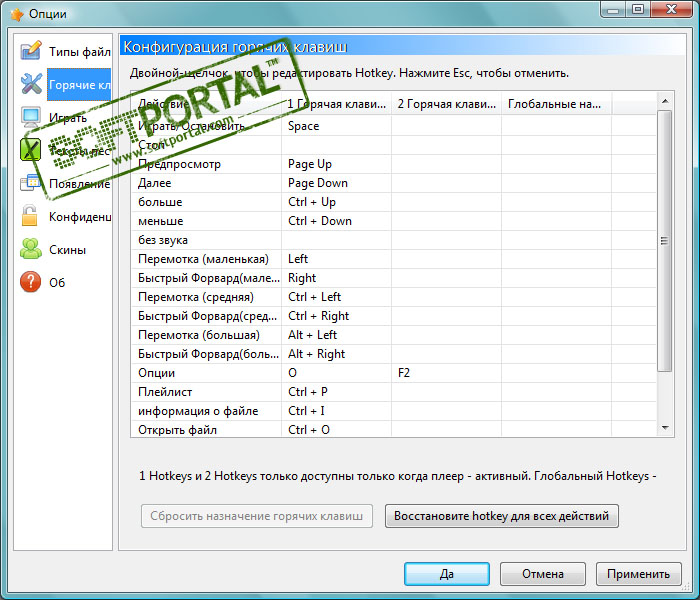The height and width of the screenshot is (600, 700).
Task: Select the Alt + Left hotkey cell
Action: (337, 335)
